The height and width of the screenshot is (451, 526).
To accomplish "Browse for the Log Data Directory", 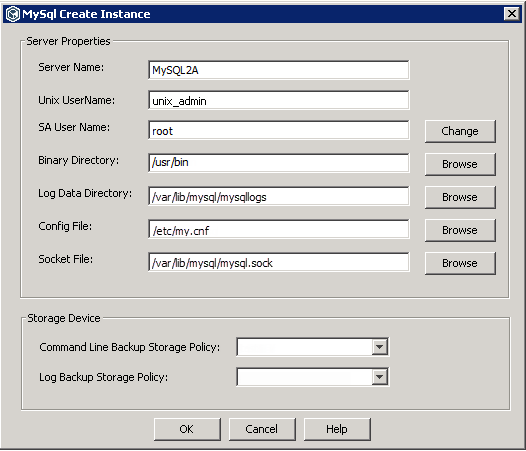I will pyautogui.click(x=460, y=197).
